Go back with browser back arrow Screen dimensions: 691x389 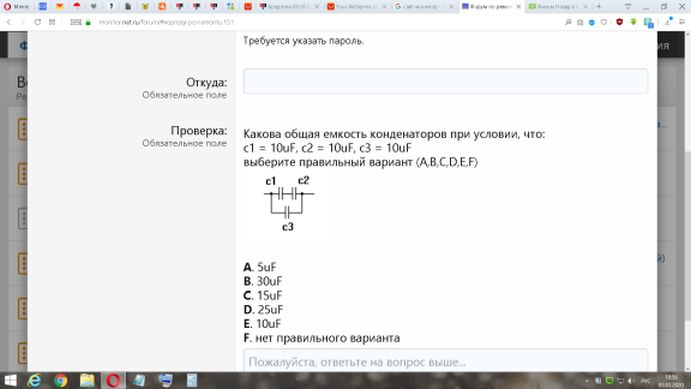(8, 22)
